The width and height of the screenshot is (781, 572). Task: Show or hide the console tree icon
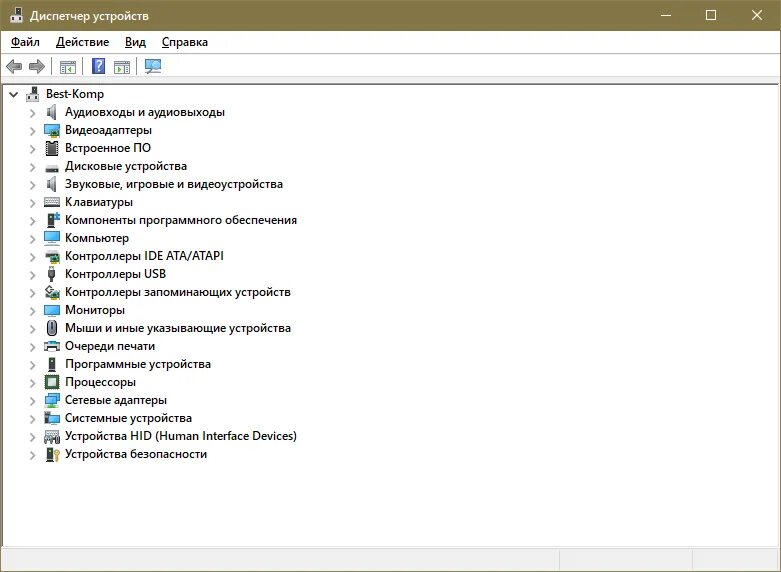(68, 66)
